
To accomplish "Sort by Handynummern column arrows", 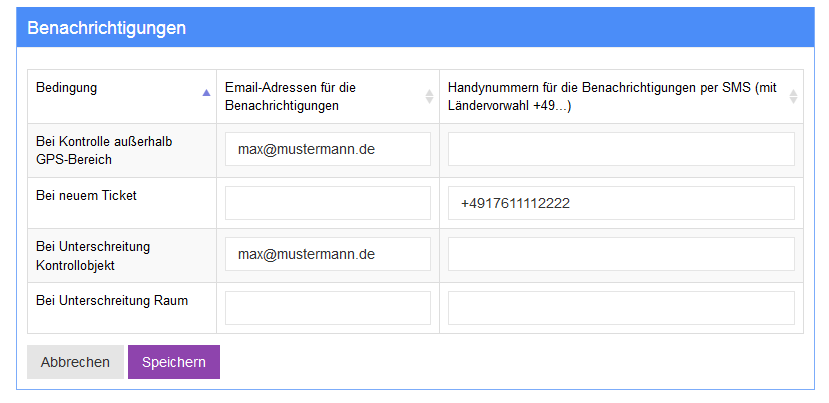I will tap(793, 97).
